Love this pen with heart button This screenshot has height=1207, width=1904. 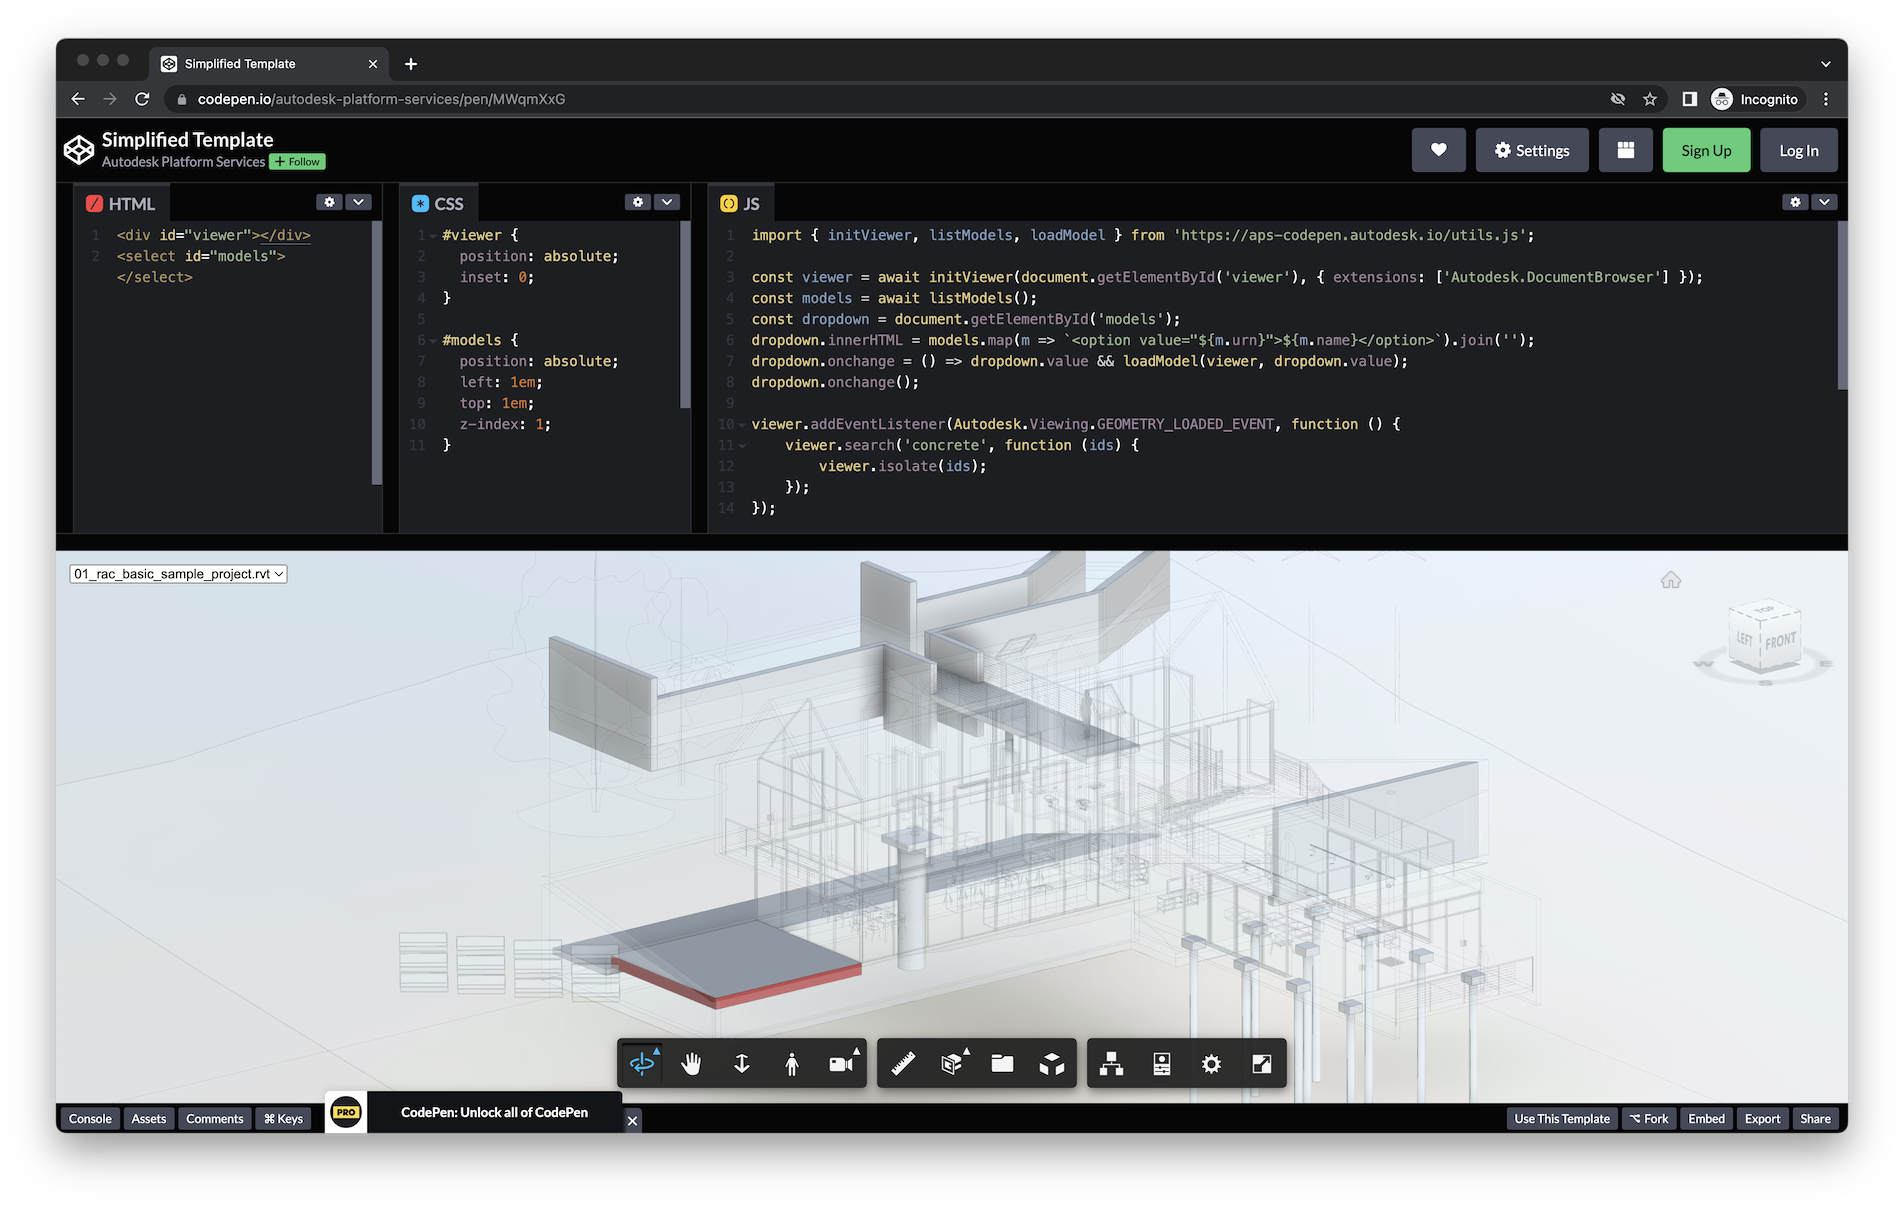1438,150
